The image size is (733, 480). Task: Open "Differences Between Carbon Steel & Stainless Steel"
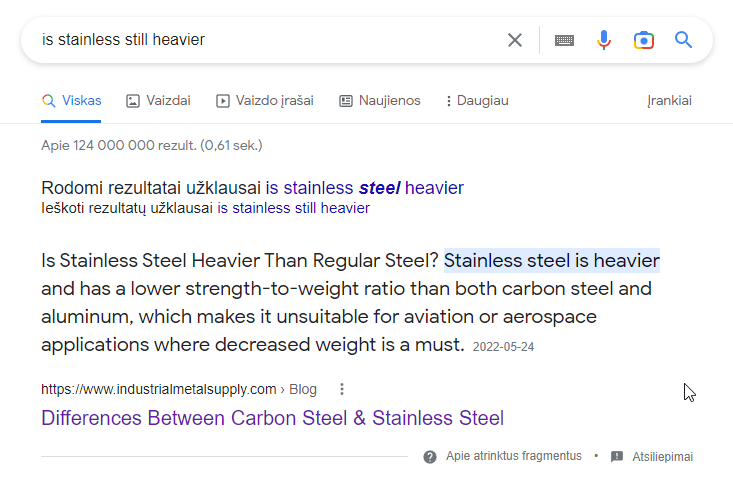[272, 418]
